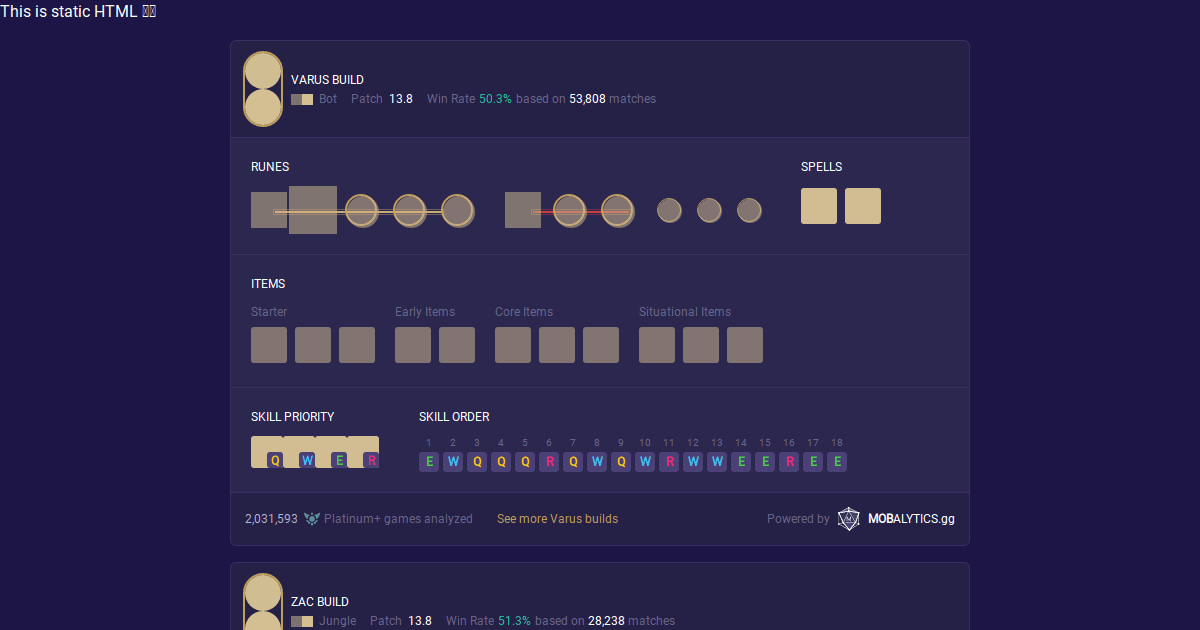This screenshot has width=1200, height=630.
Task: Click the first Early Items icon
Action: pyautogui.click(x=413, y=345)
